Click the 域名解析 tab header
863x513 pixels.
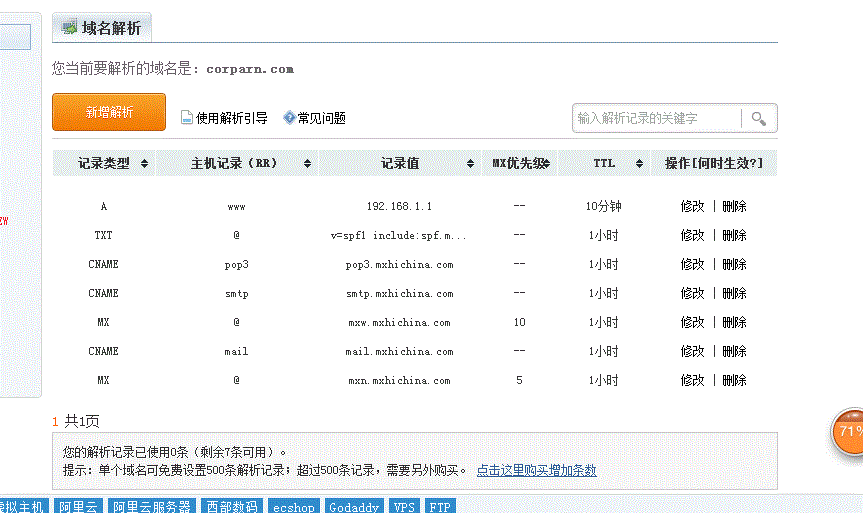pyautogui.click(x=102, y=28)
